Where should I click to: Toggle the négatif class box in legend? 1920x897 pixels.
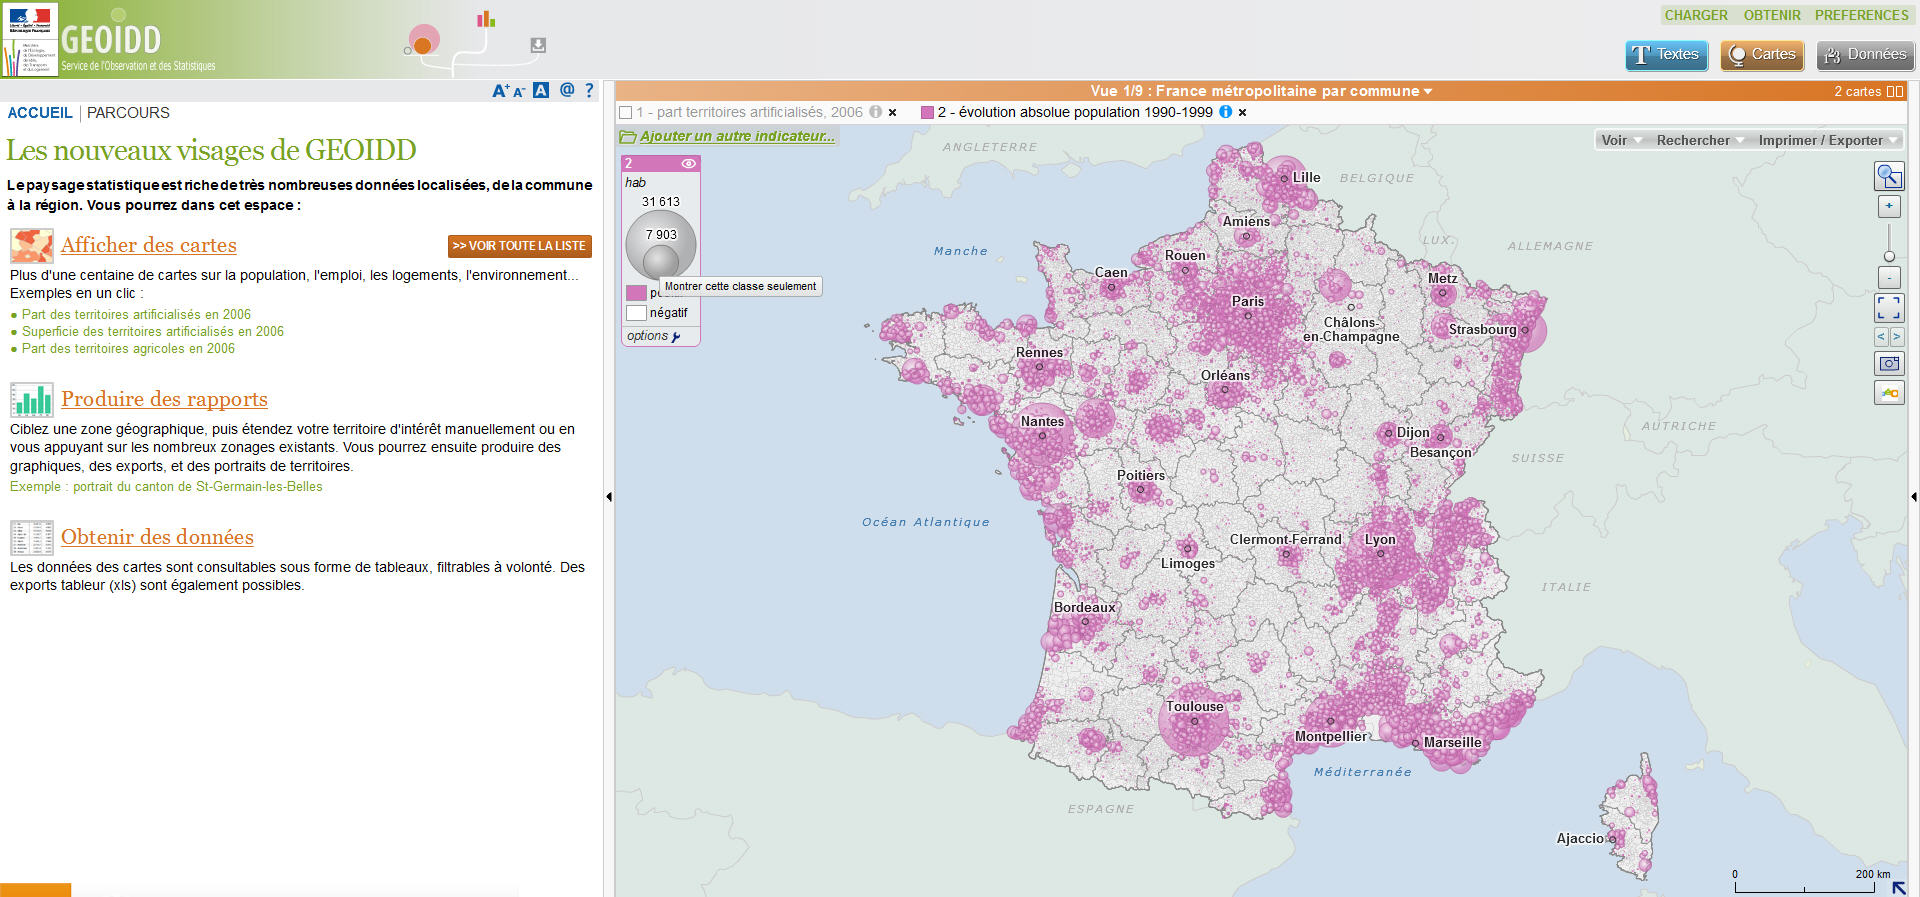[x=636, y=313]
